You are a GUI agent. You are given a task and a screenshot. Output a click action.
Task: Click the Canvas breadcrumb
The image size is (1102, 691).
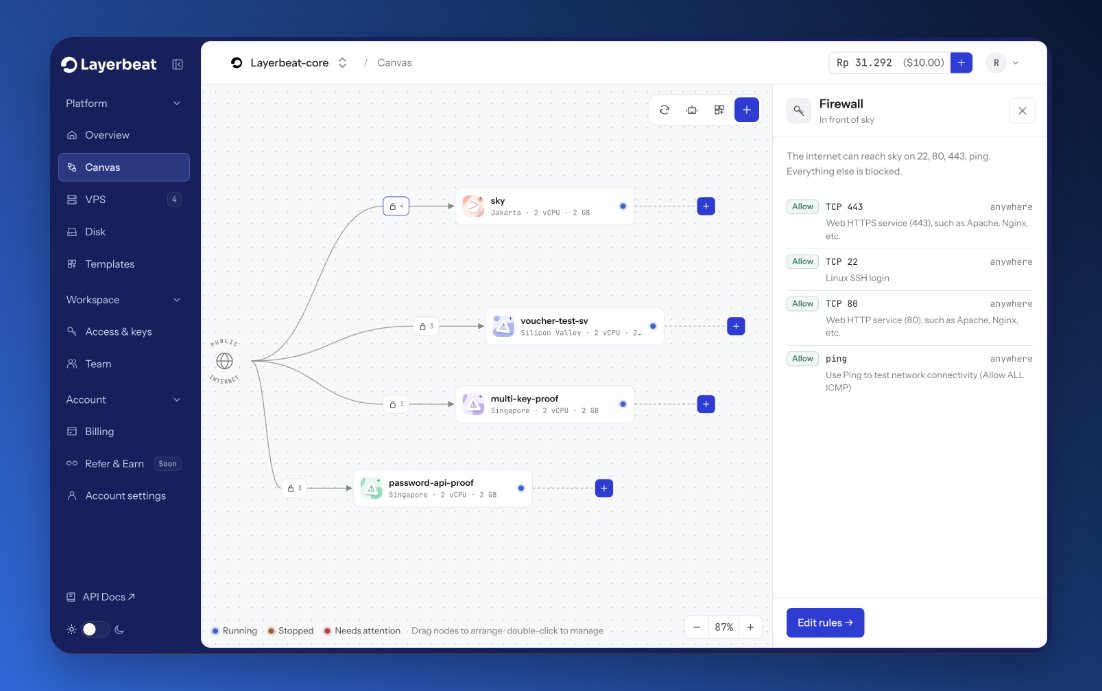[x=394, y=63]
